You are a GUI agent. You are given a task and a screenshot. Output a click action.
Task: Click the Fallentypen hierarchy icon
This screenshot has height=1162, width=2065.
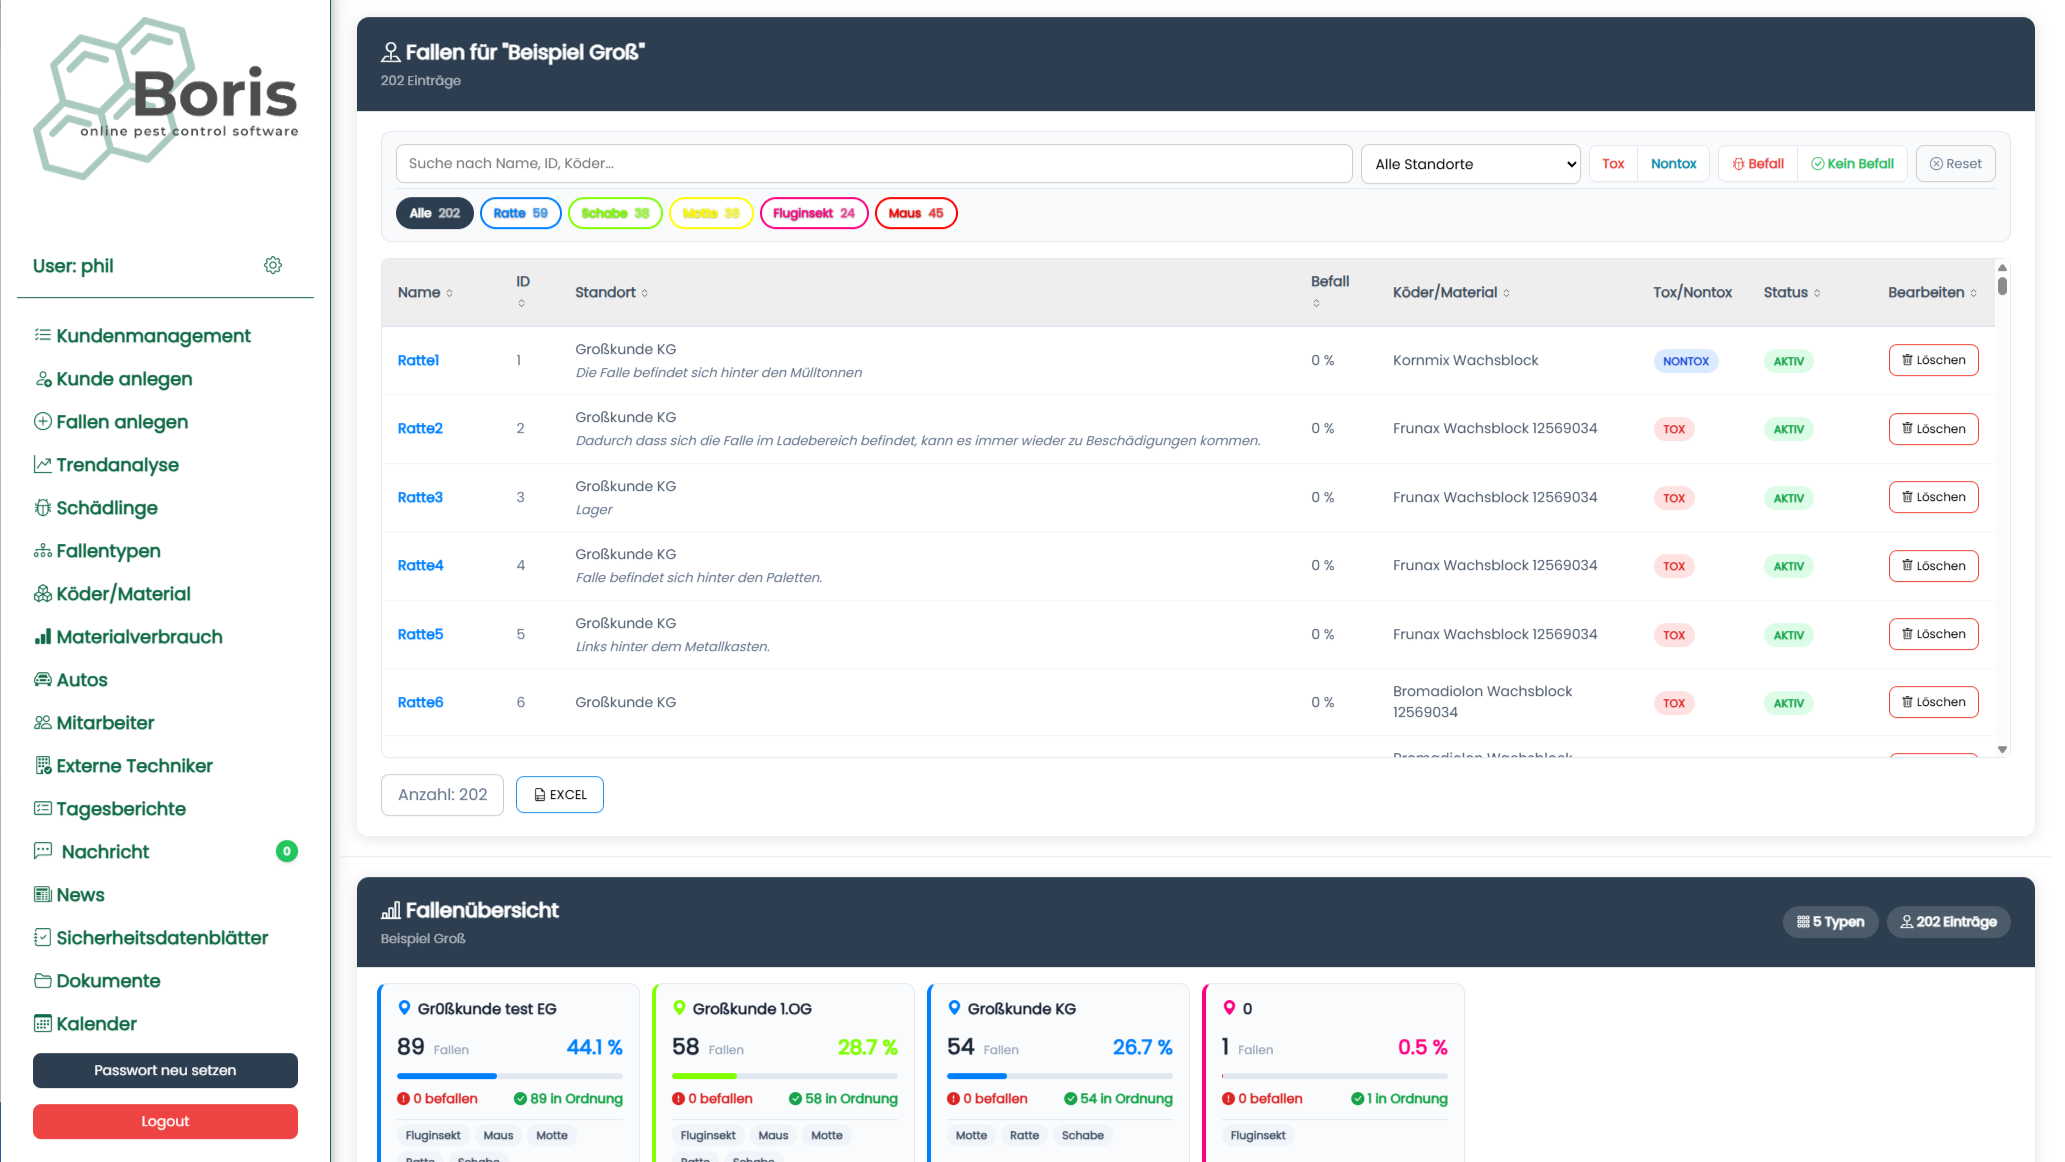[43, 551]
